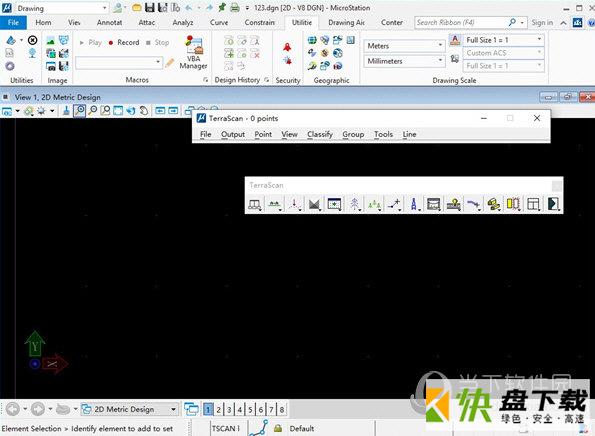Expand the Macros group dialog launcher
The image size is (595, 436).
point(205,80)
